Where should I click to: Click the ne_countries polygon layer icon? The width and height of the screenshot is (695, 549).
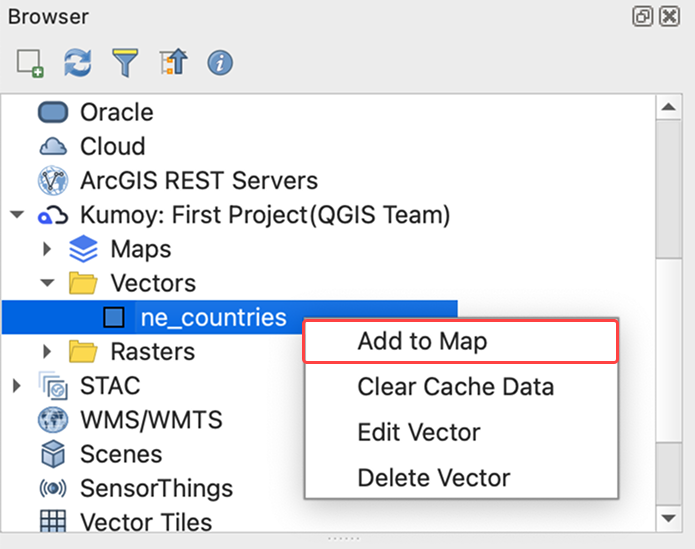tap(114, 317)
